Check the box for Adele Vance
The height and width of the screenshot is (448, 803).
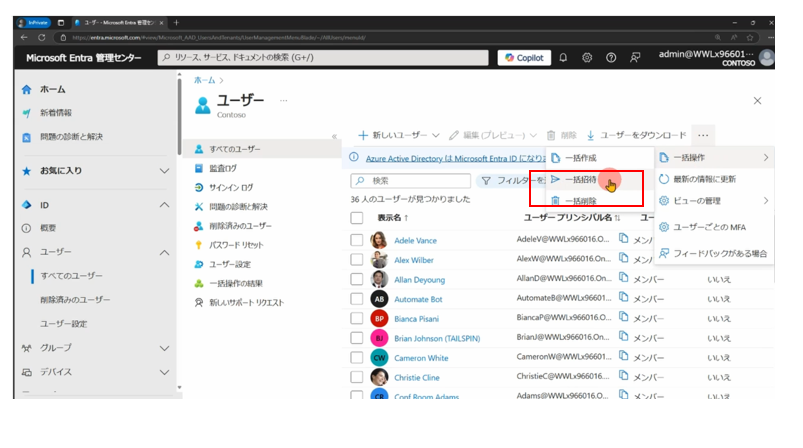pos(357,240)
